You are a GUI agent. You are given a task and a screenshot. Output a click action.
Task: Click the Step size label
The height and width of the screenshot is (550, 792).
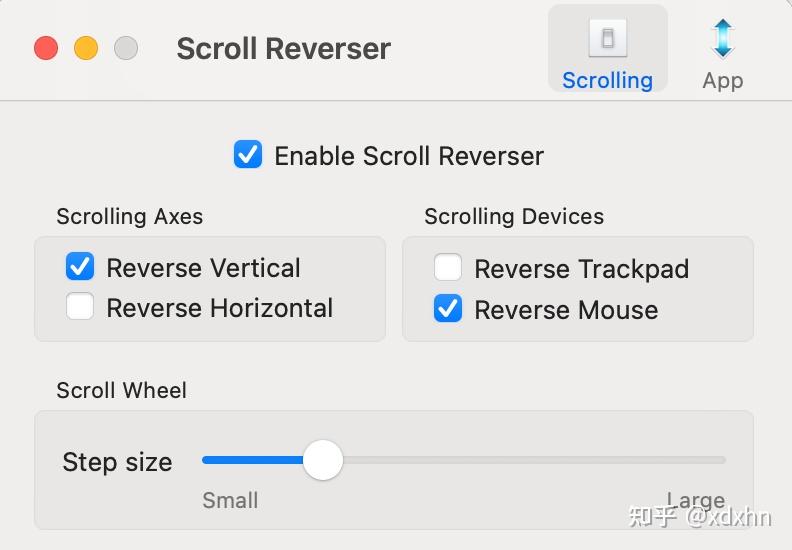tap(118, 462)
